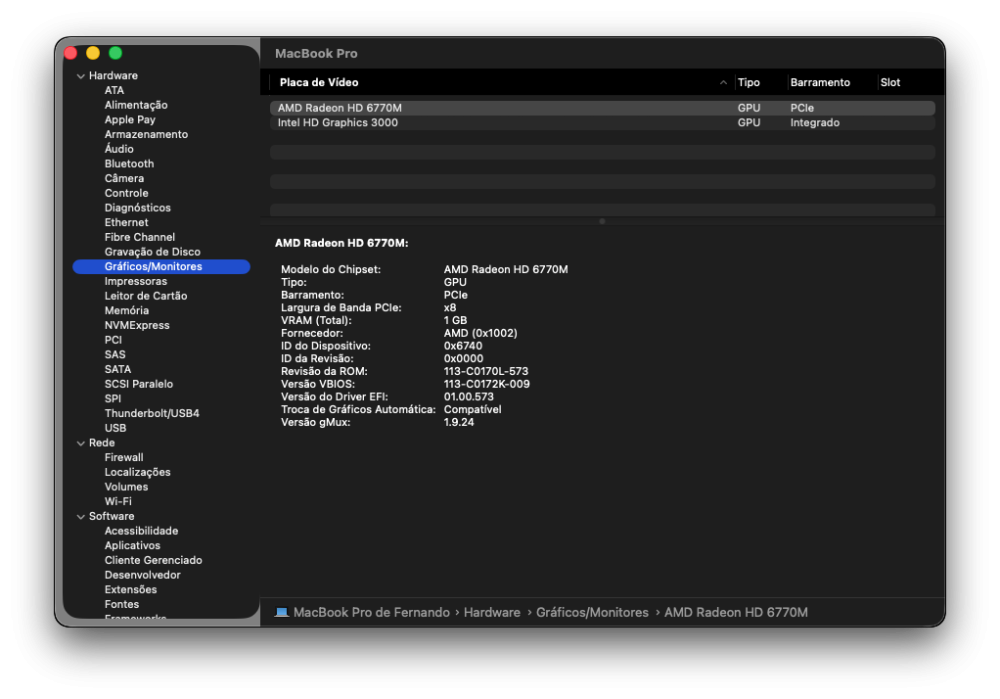Screen dimensions: 1000x699
Task: Click the green zoom window button
Action: [x=115, y=54]
